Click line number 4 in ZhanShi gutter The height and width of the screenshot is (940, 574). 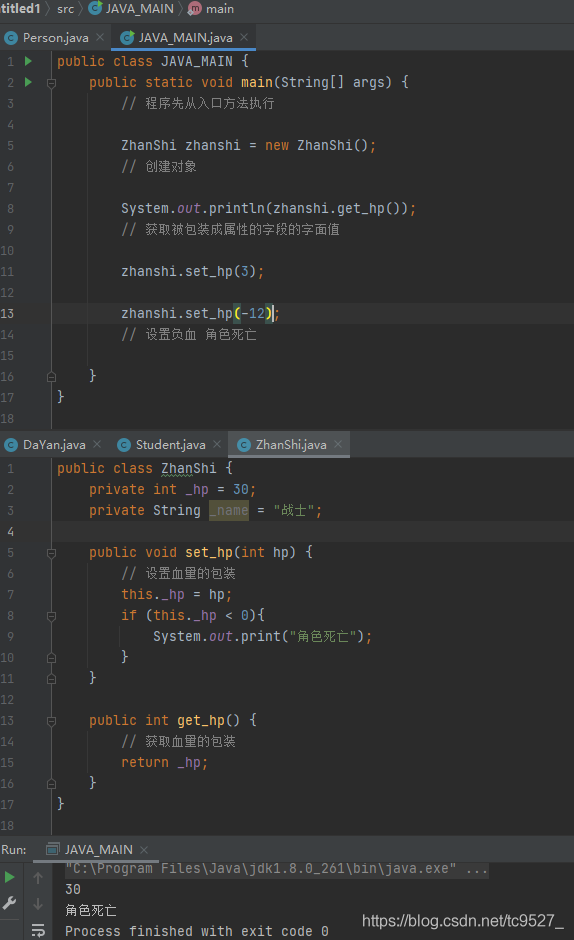[10, 532]
